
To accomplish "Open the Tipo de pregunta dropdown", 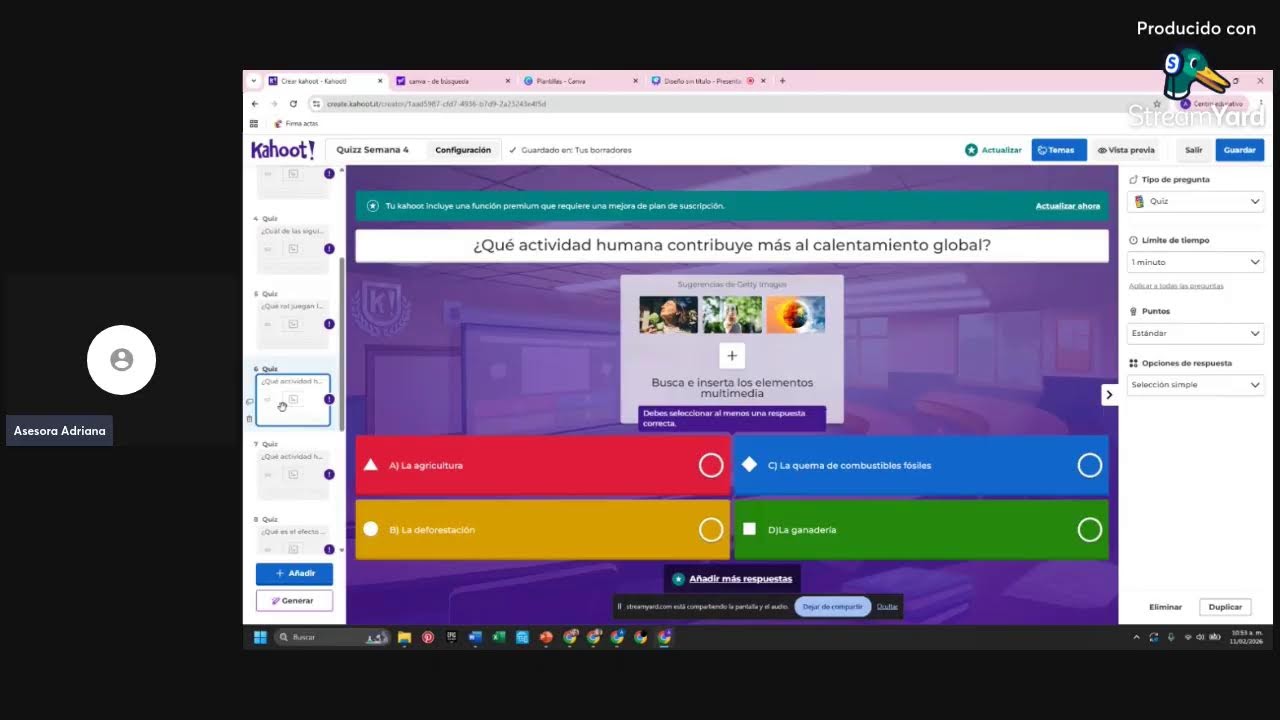I will [x=1195, y=201].
